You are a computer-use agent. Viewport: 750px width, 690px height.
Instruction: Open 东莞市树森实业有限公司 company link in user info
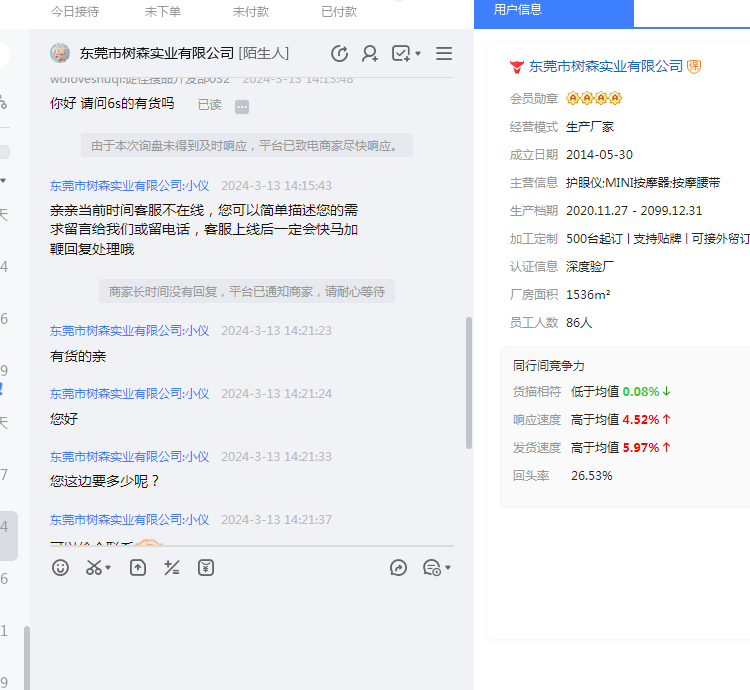pos(605,66)
